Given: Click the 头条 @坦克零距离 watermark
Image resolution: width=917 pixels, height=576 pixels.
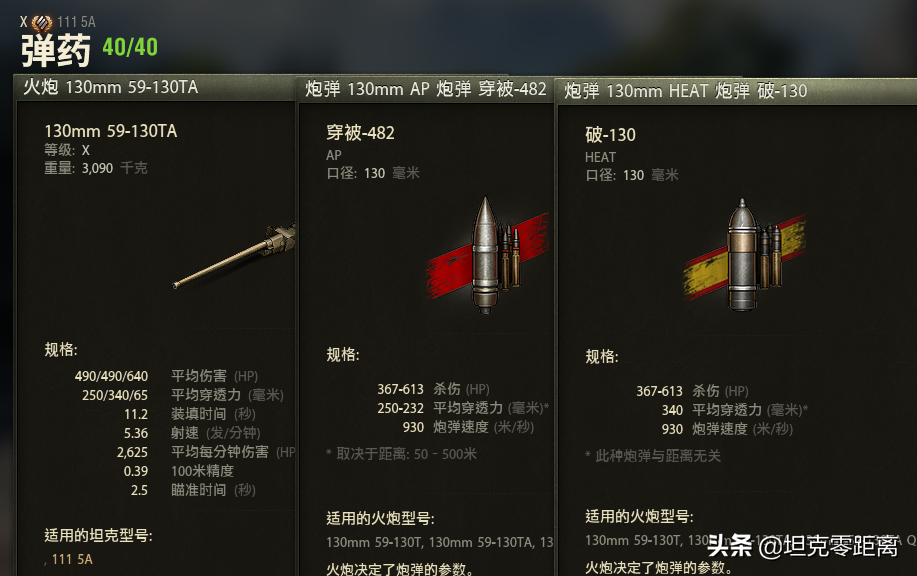Looking at the screenshot, I should pos(802,546).
